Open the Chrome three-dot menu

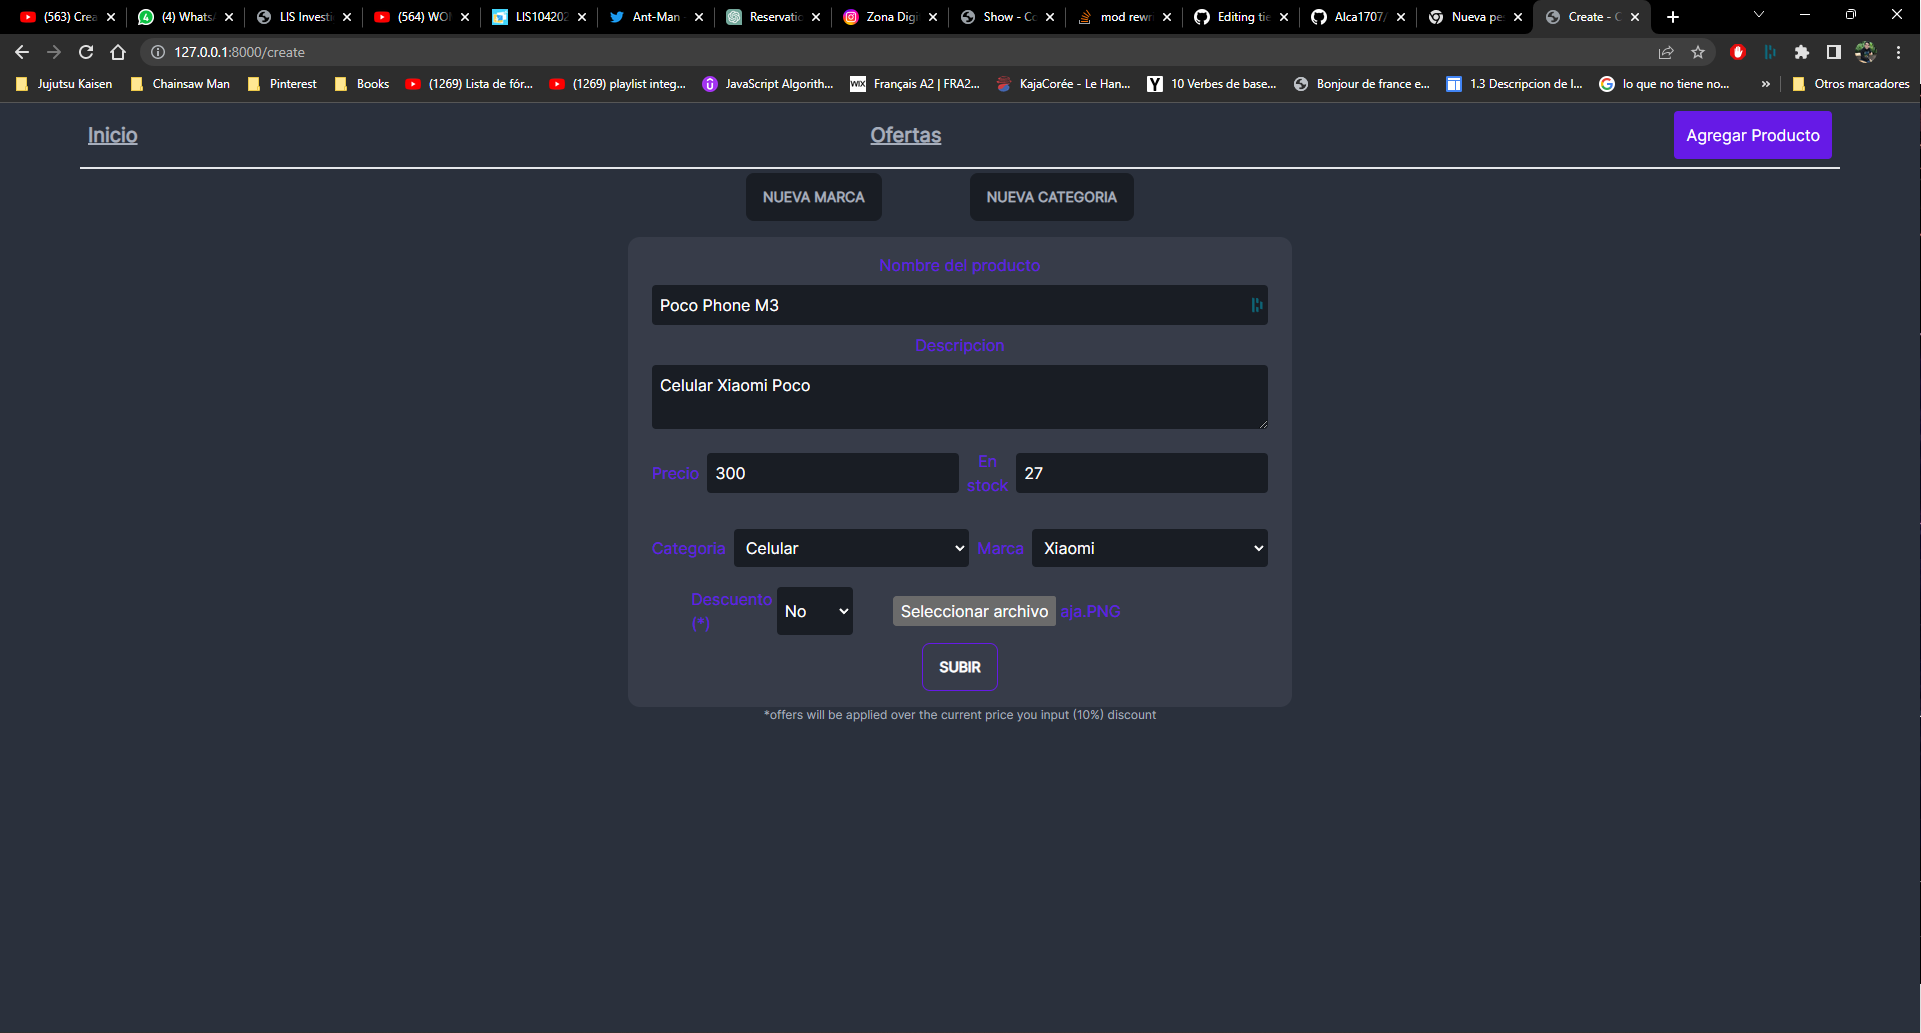tap(1898, 52)
